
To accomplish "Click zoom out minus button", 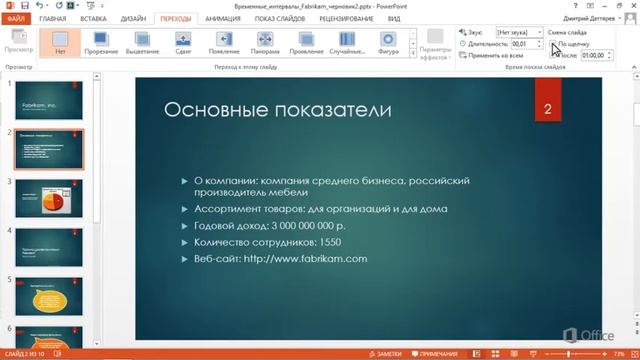I will tap(547, 354).
